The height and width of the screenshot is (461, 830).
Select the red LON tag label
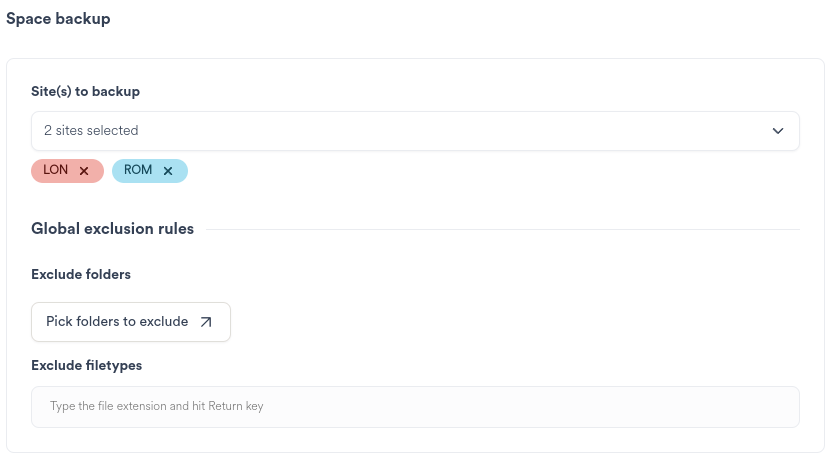point(56,170)
